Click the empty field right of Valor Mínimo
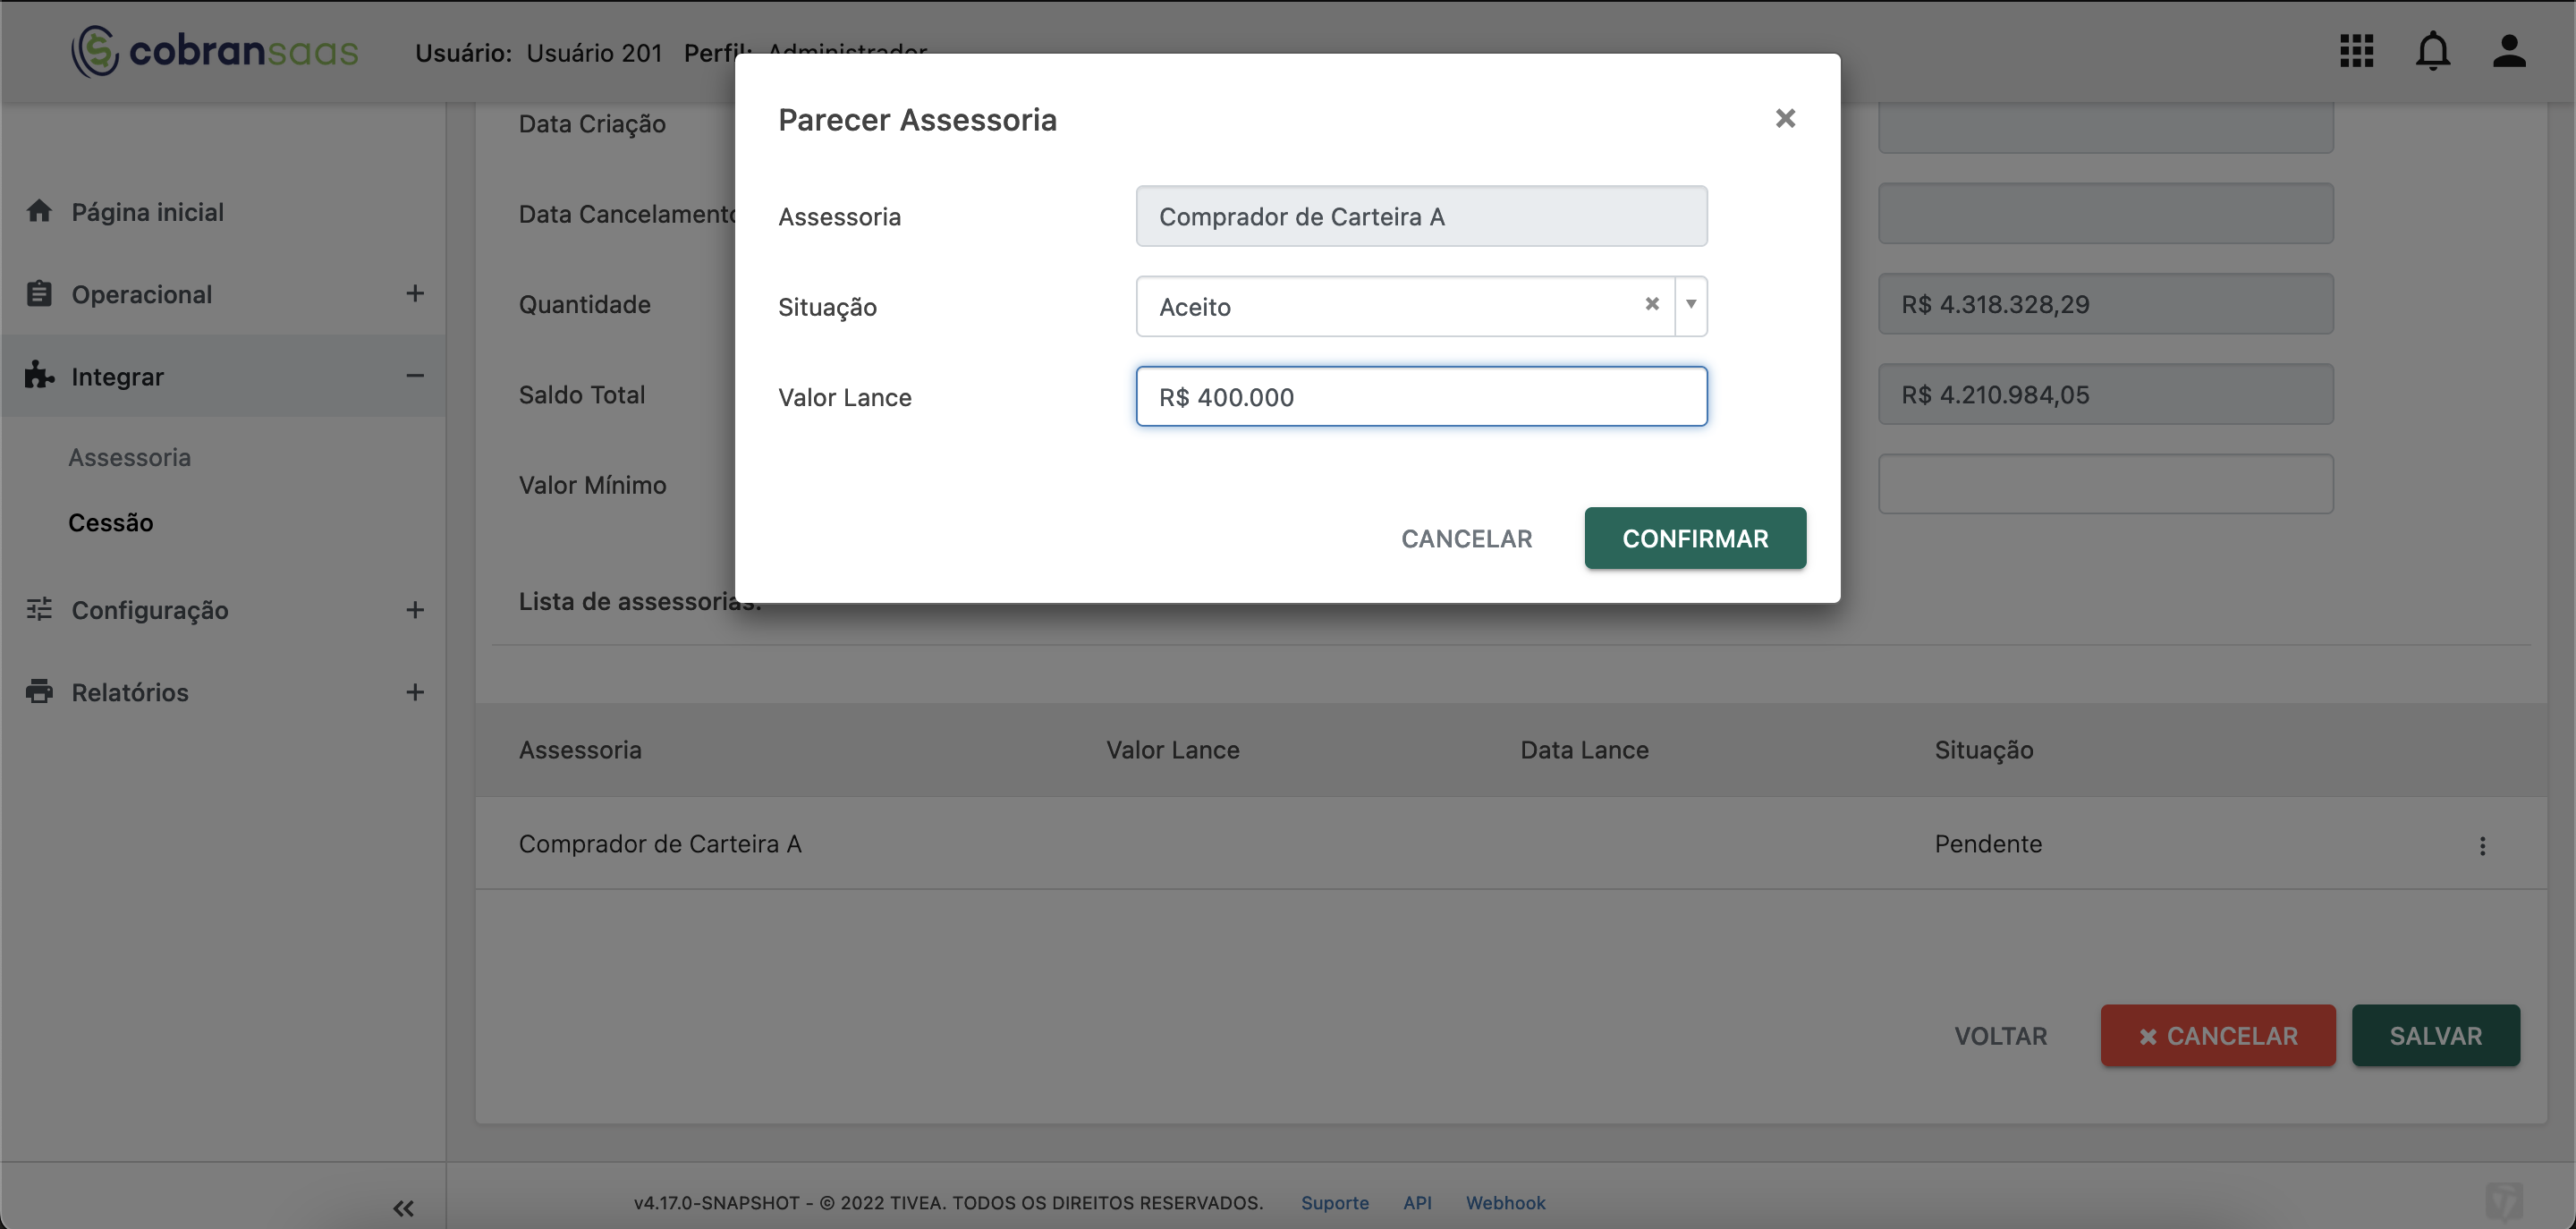 point(2105,484)
